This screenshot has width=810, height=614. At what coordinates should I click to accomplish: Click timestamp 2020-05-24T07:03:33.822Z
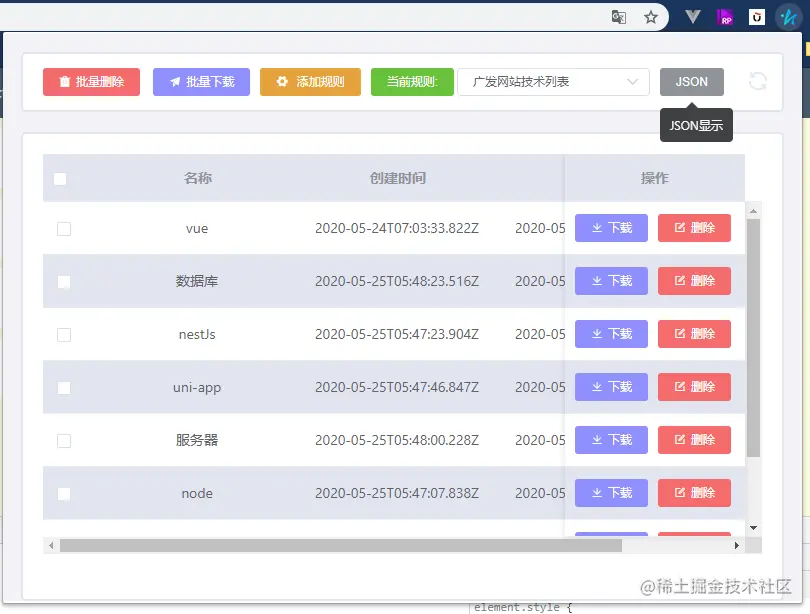coord(397,228)
